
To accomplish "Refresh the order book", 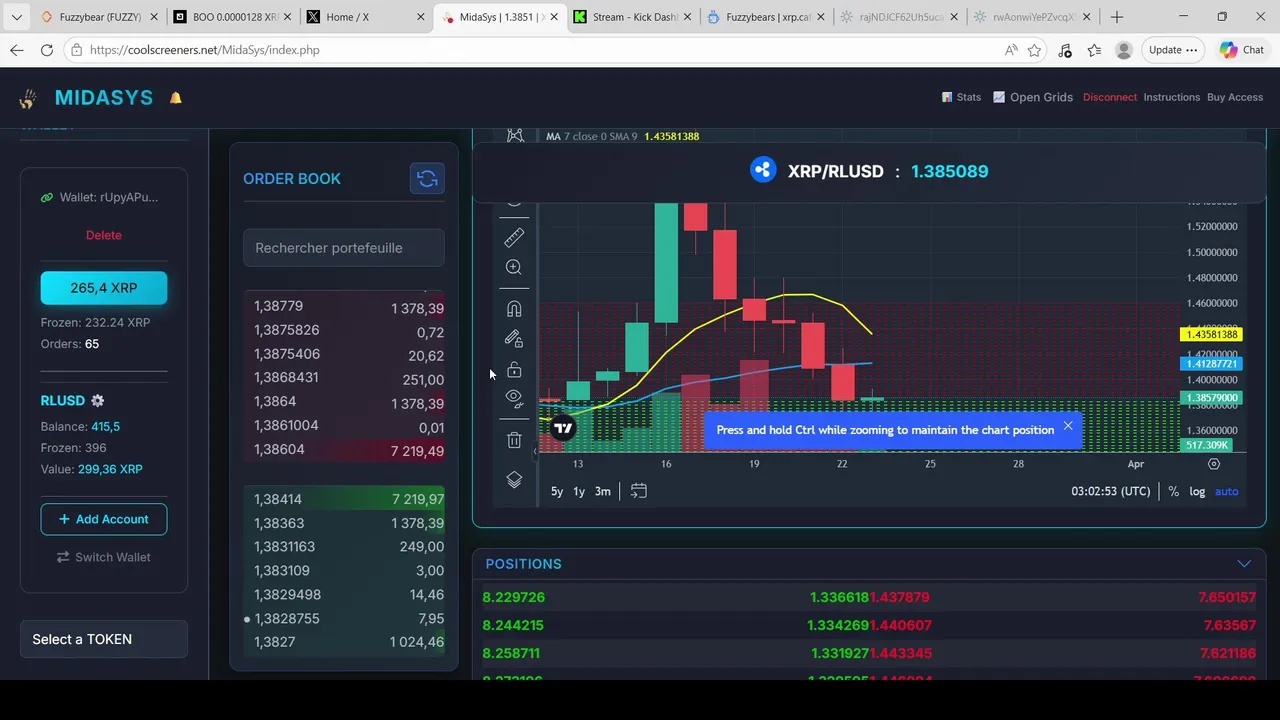I will coord(427,179).
